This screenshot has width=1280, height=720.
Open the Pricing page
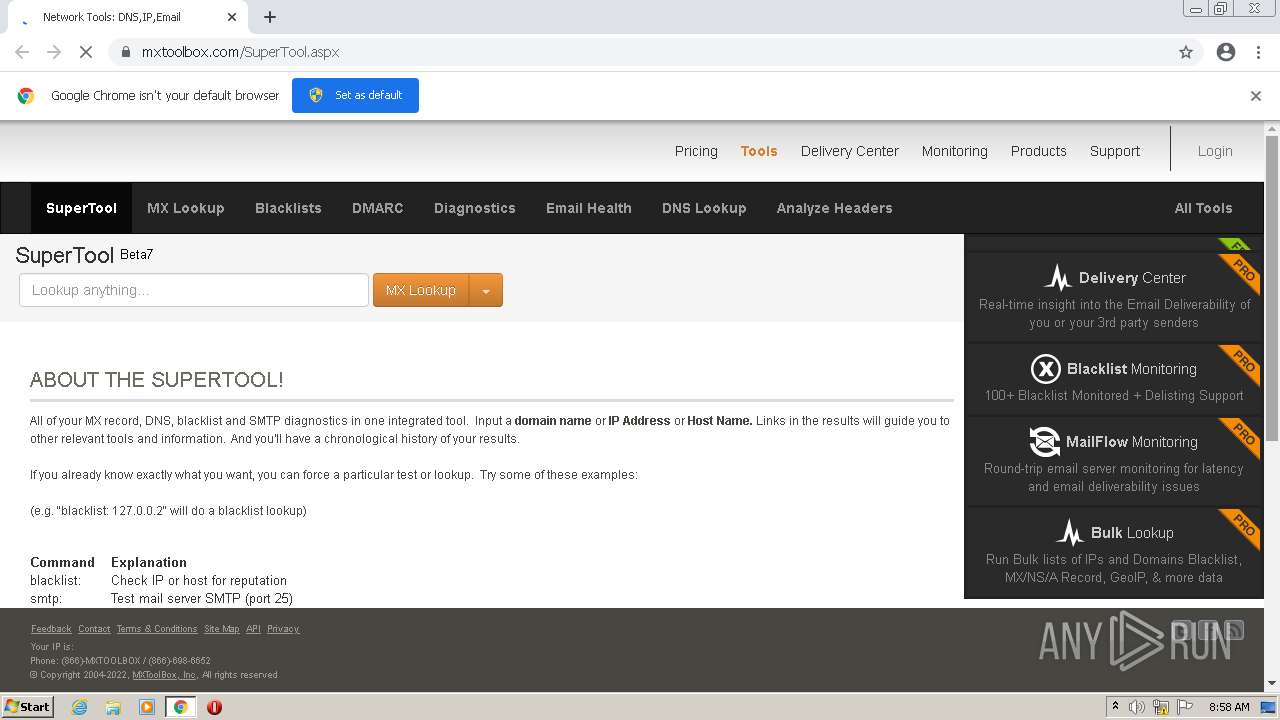click(696, 151)
